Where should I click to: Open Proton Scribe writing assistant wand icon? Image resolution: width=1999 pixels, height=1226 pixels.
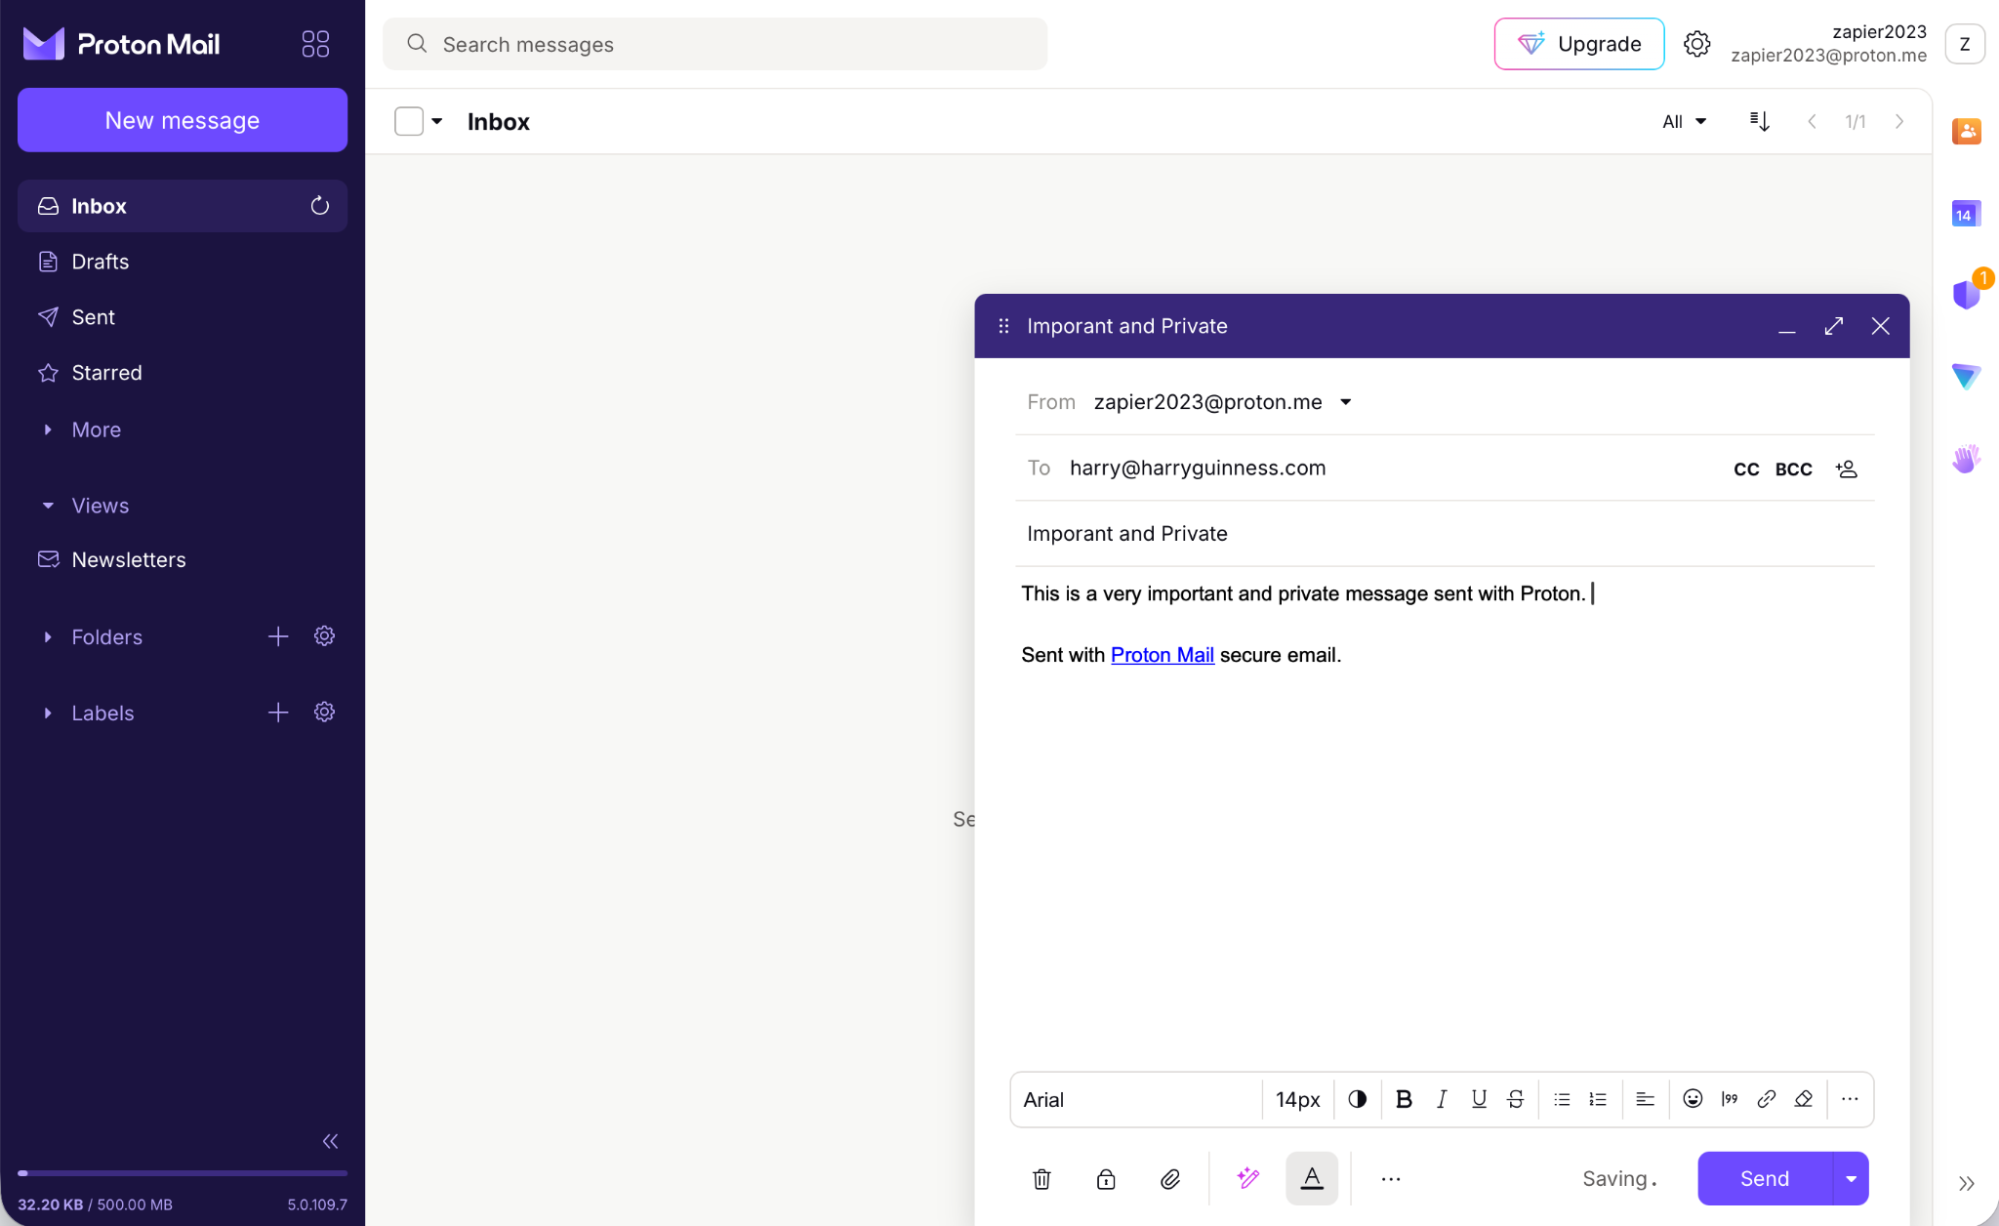click(x=1247, y=1178)
